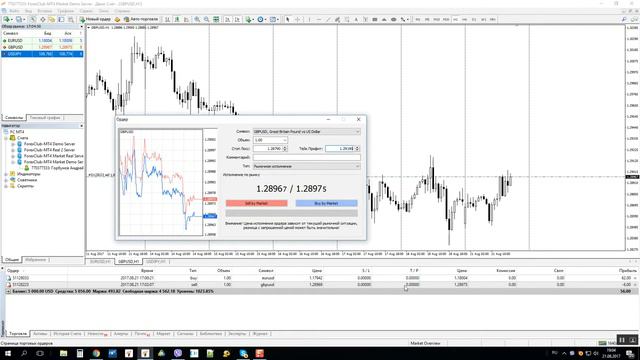Click Buy by Market button
The width and height of the screenshot is (640, 360).
tap(326, 203)
